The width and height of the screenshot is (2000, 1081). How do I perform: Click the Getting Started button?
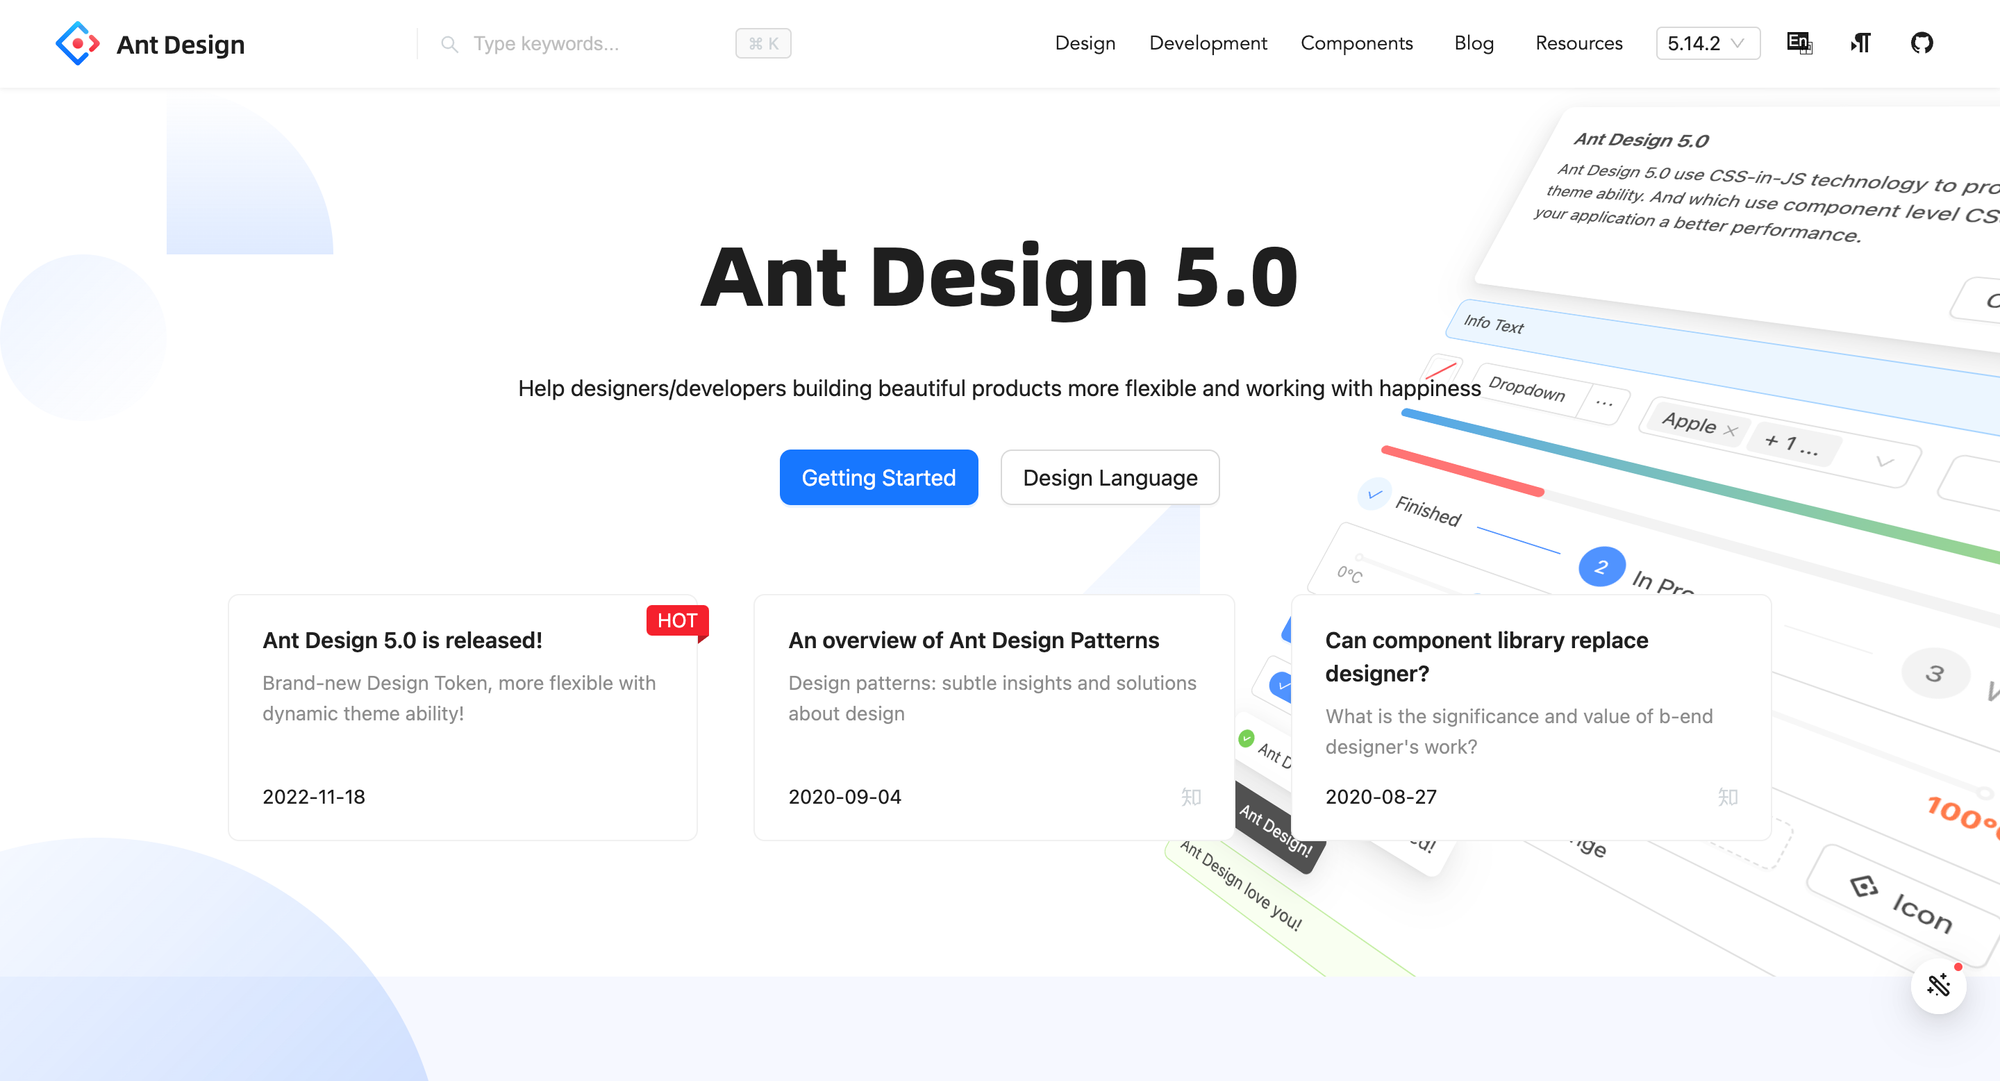pyautogui.click(x=878, y=478)
